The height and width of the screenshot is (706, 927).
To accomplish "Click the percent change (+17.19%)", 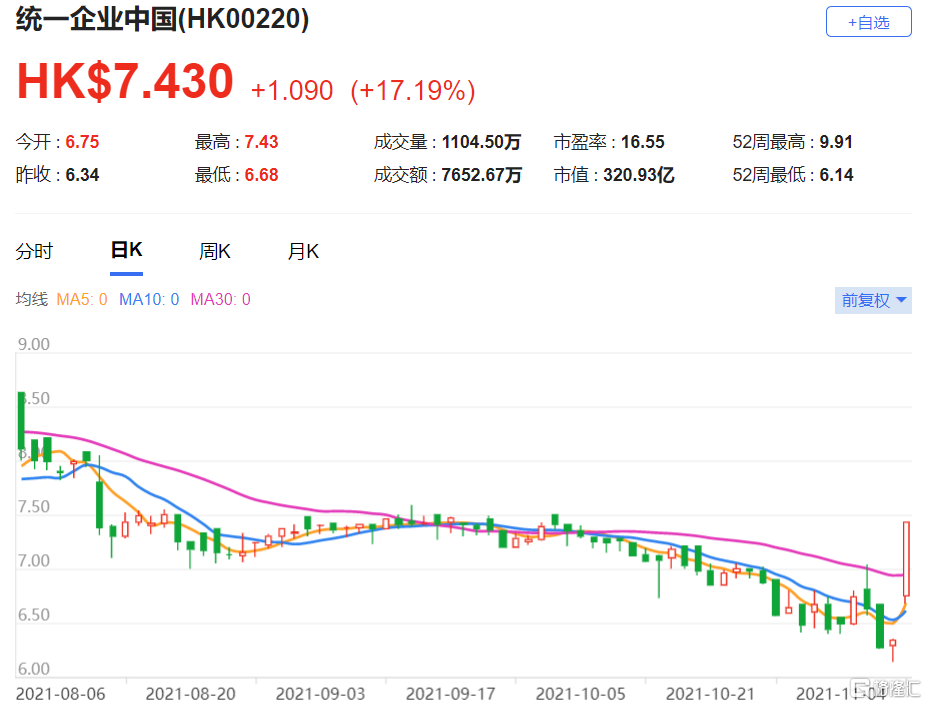I will [413, 91].
